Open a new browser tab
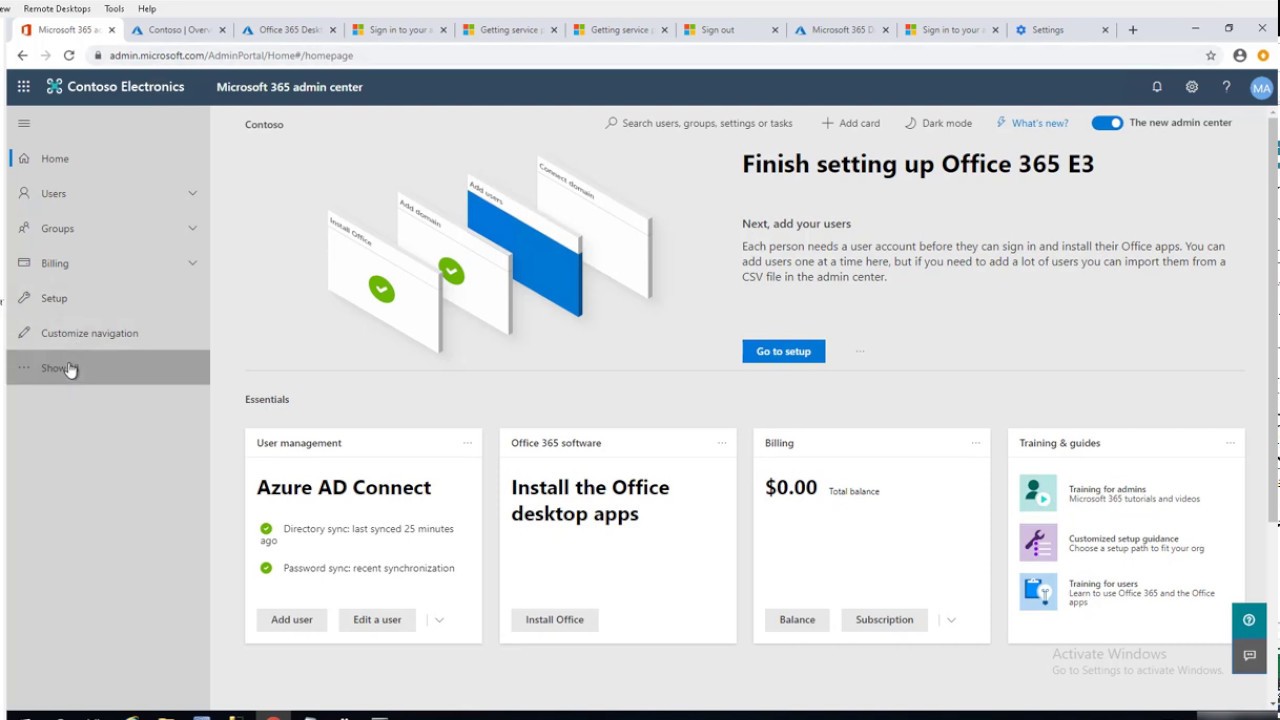The height and width of the screenshot is (720, 1280). click(x=1133, y=30)
